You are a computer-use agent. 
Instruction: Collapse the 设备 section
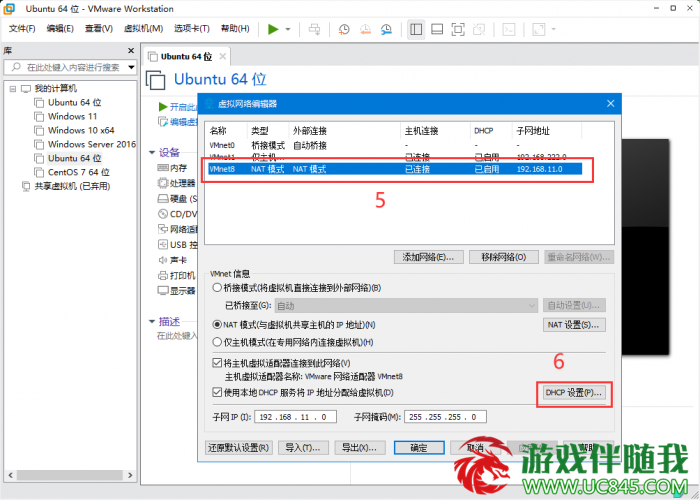[x=152, y=153]
